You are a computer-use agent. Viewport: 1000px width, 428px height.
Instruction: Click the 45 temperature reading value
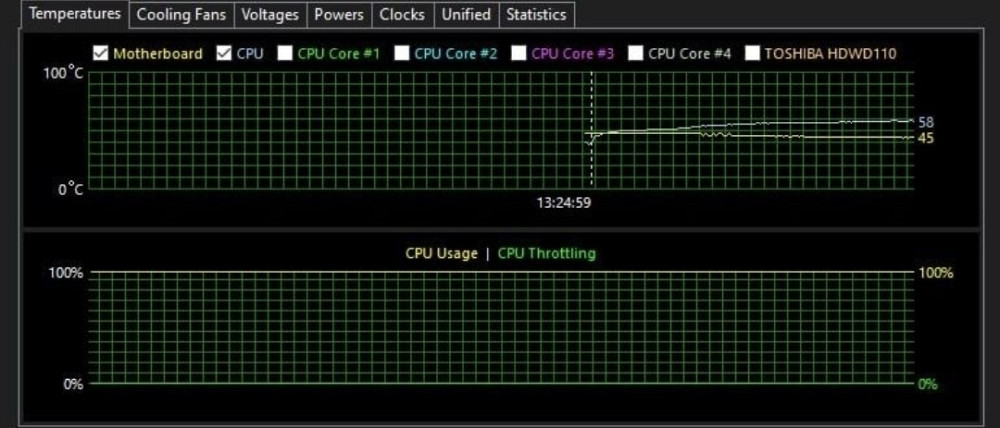tap(925, 138)
